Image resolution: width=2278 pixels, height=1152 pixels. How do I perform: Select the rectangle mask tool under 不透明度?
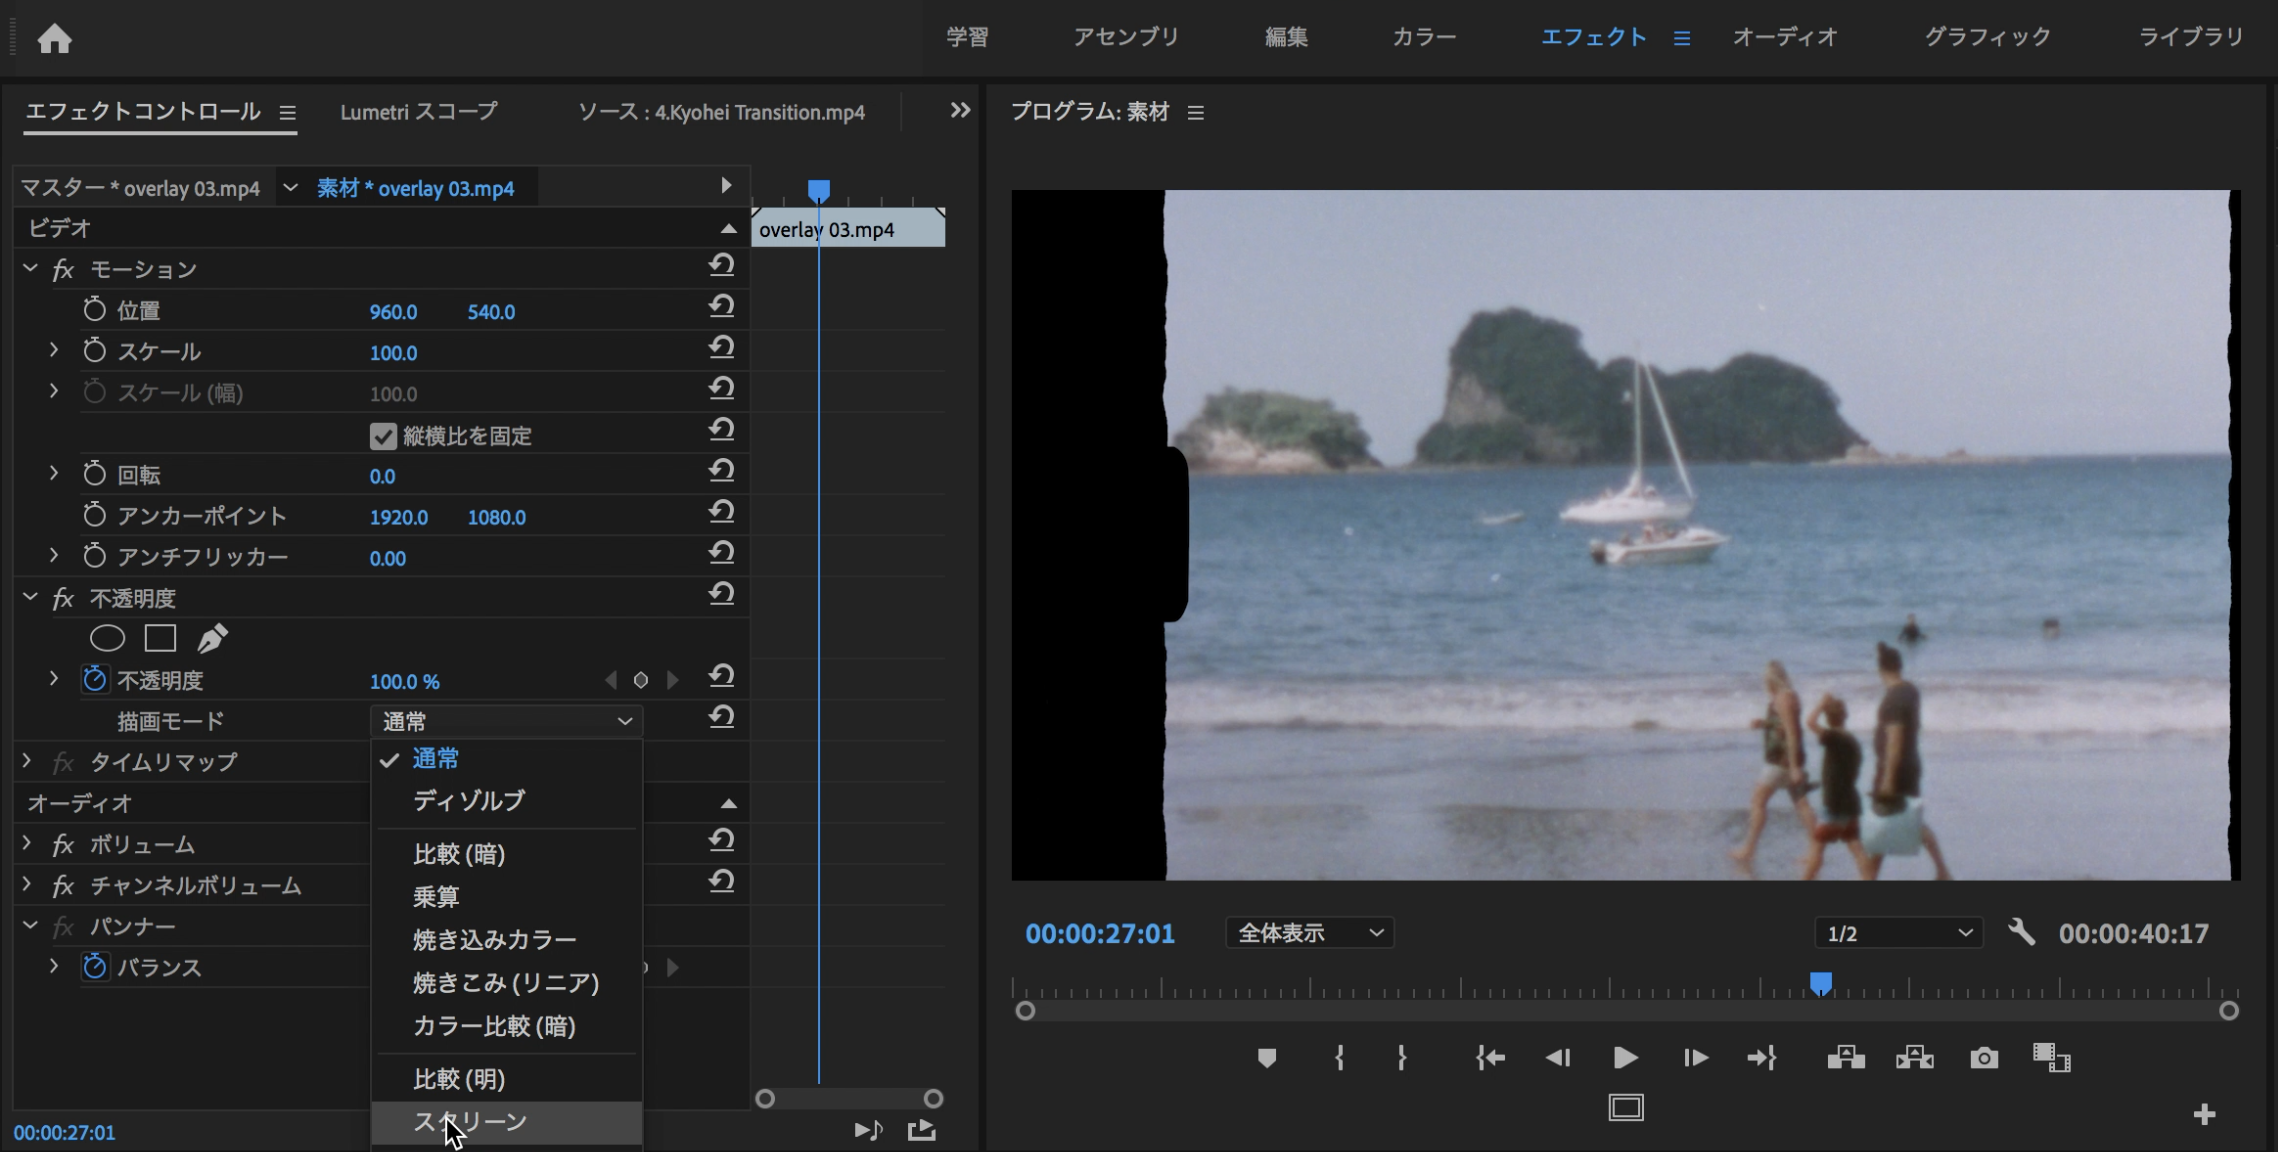tap(160, 638)
